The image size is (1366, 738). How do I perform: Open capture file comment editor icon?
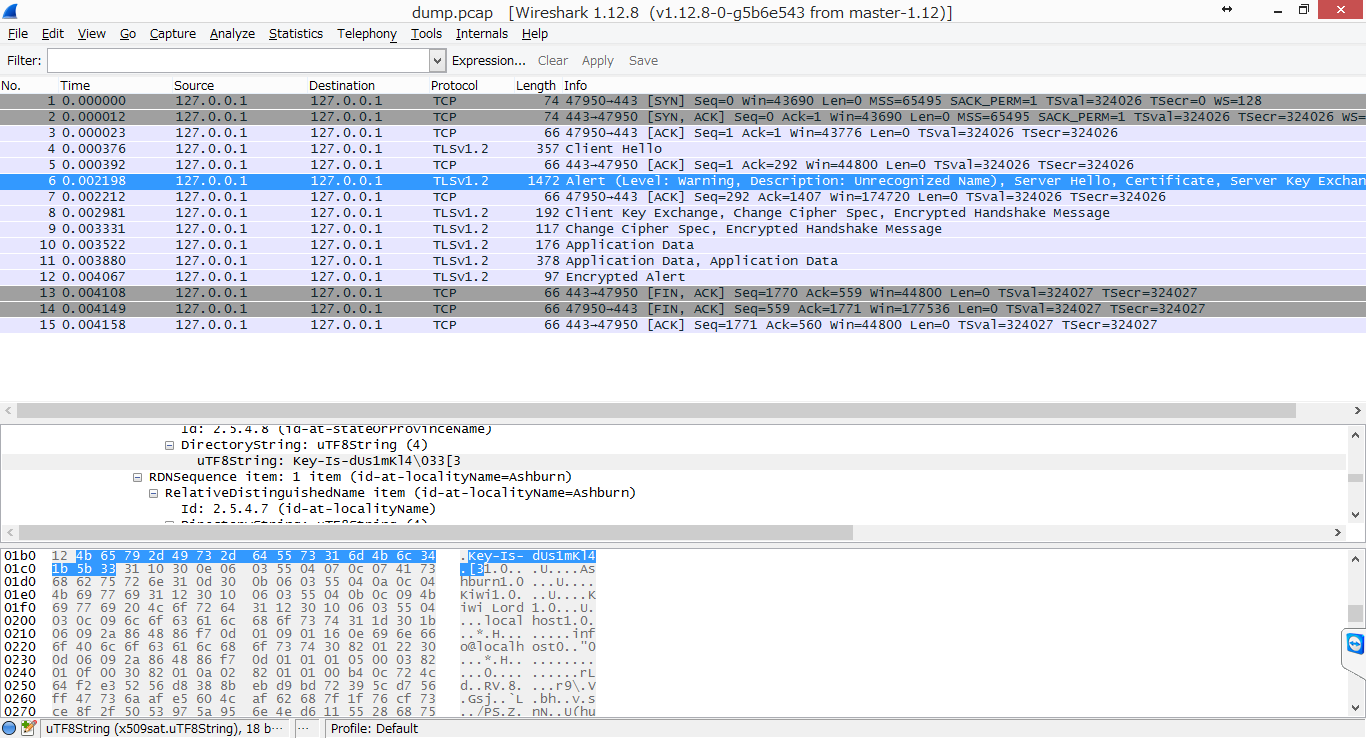coord(28,728)
